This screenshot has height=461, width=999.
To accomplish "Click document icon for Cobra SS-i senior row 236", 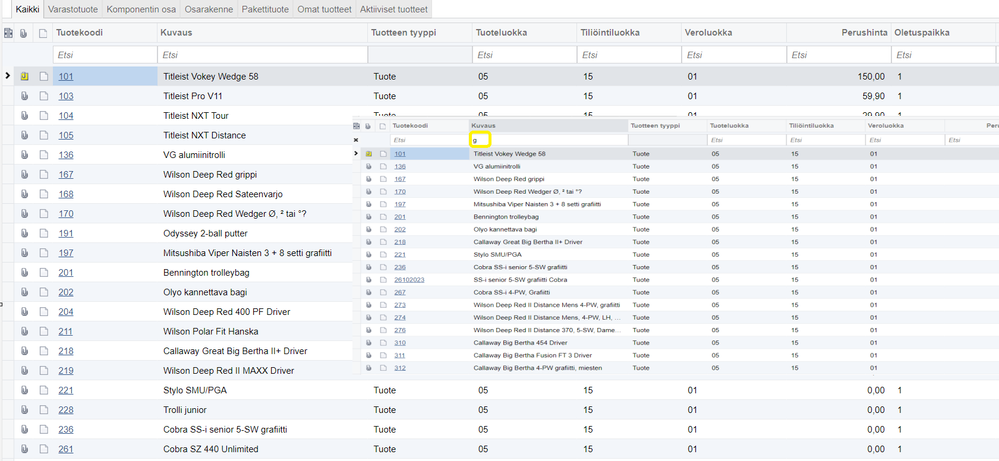I will (43, 430).
